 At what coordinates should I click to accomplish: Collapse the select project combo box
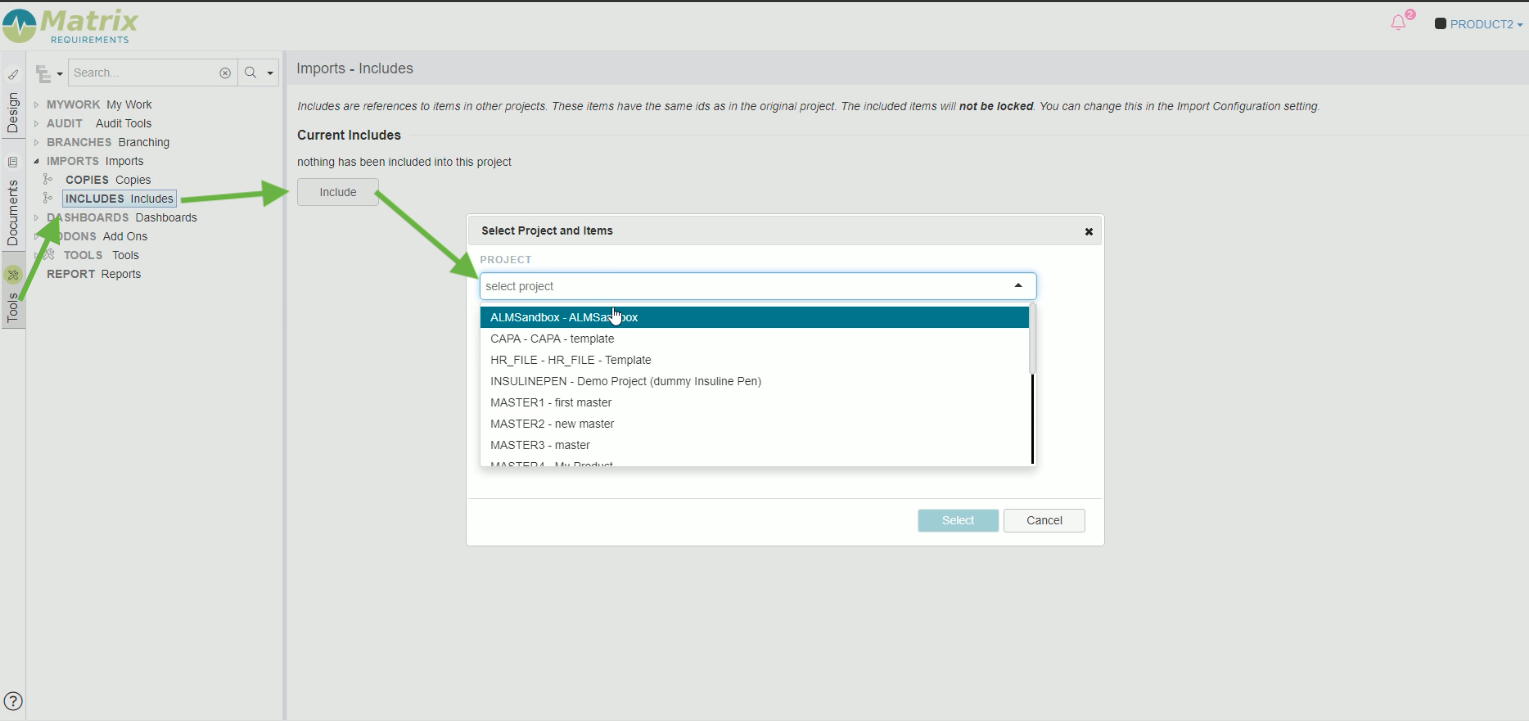pyautogui.click(x=1018, y=286)
